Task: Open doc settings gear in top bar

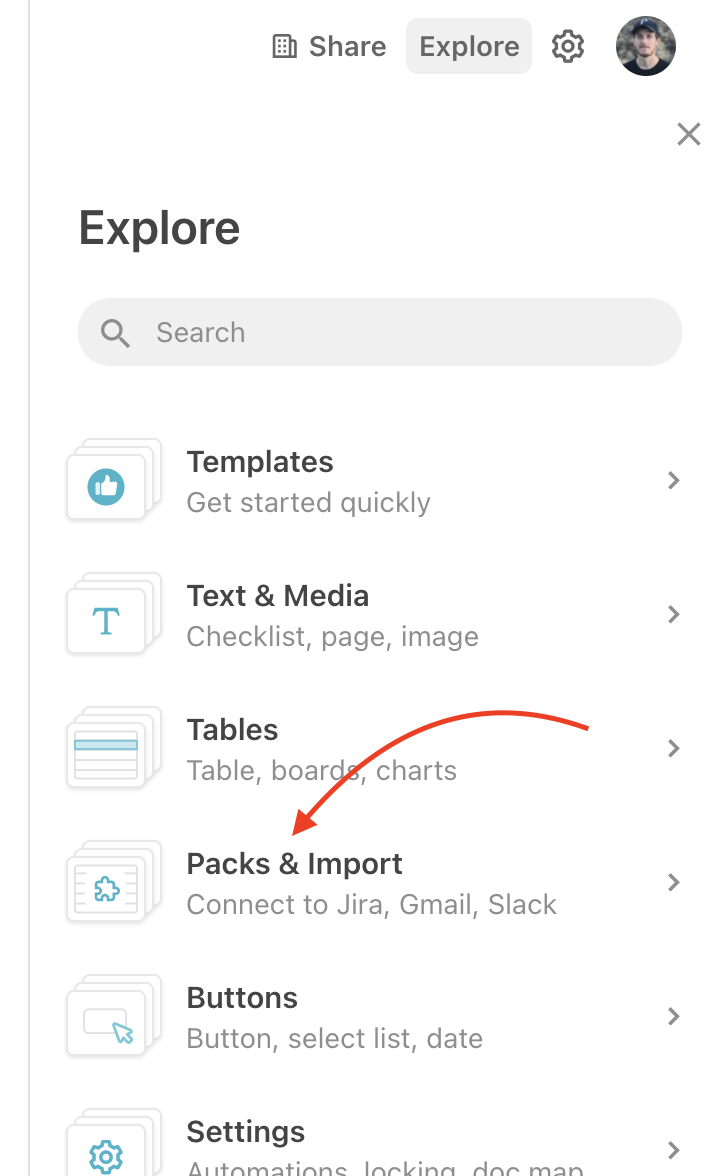Action: coord(568,46)
